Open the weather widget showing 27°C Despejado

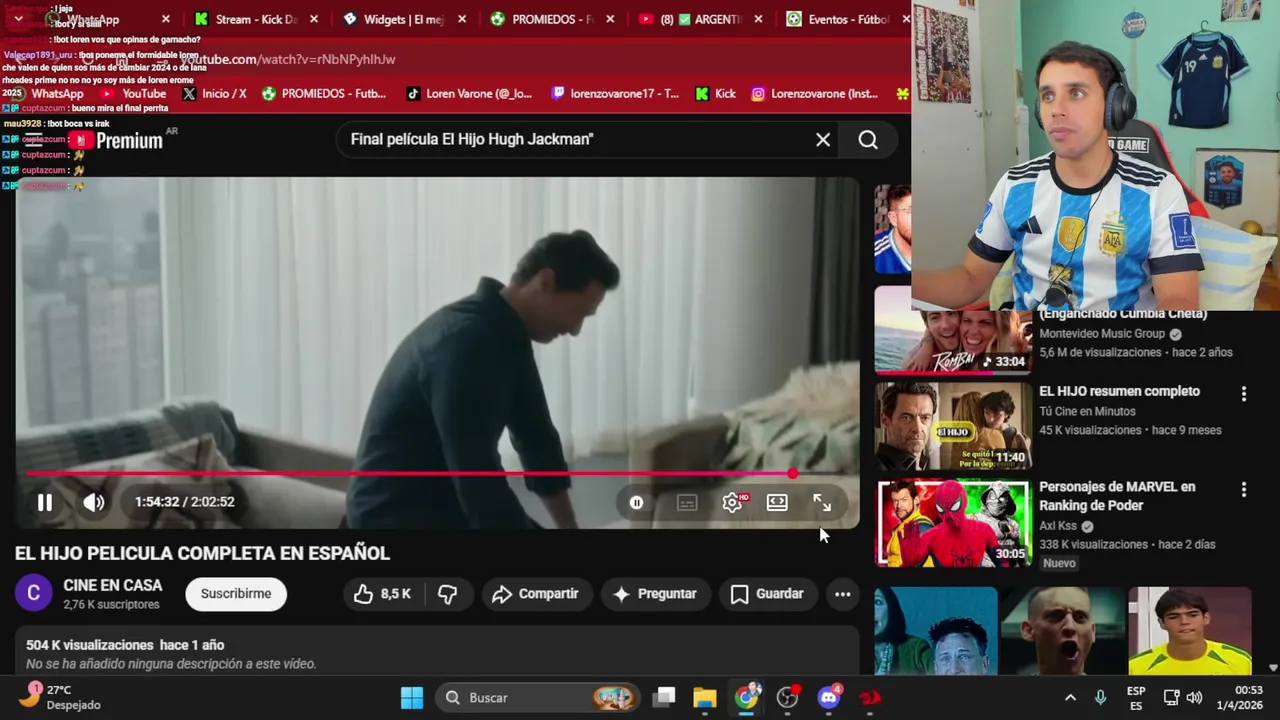[x=60, y=698]
